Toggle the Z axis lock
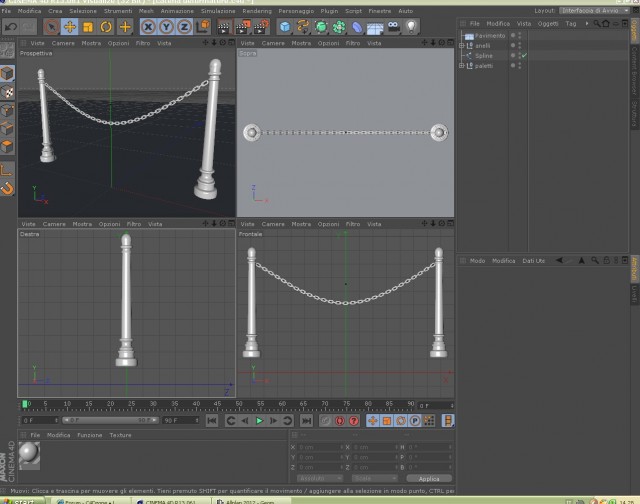 pos(184,27)
